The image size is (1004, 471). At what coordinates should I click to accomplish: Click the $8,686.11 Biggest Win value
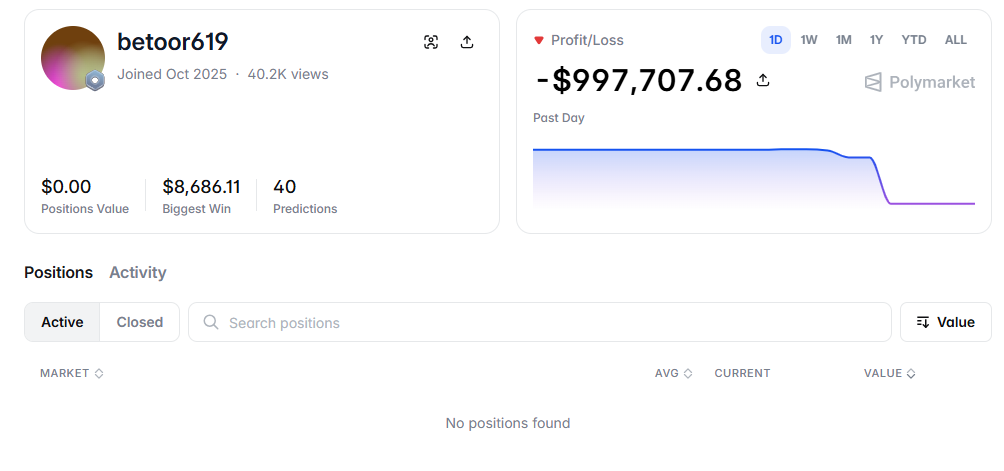click(x=201, y=187)
